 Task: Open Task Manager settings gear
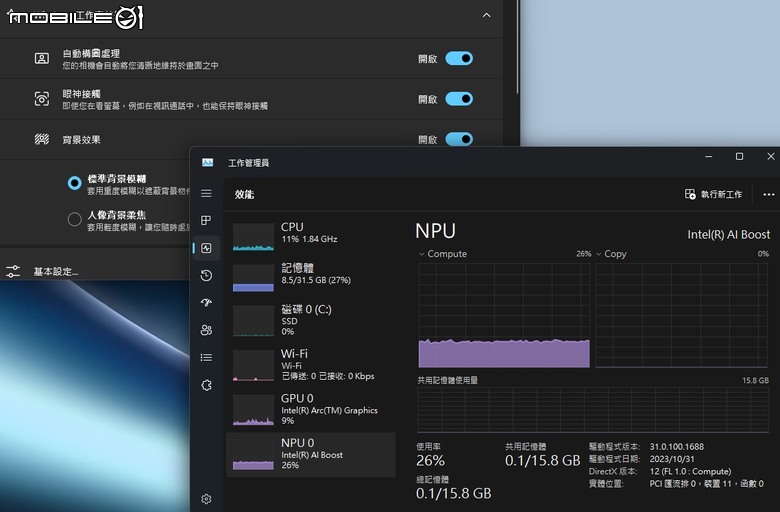206,499
